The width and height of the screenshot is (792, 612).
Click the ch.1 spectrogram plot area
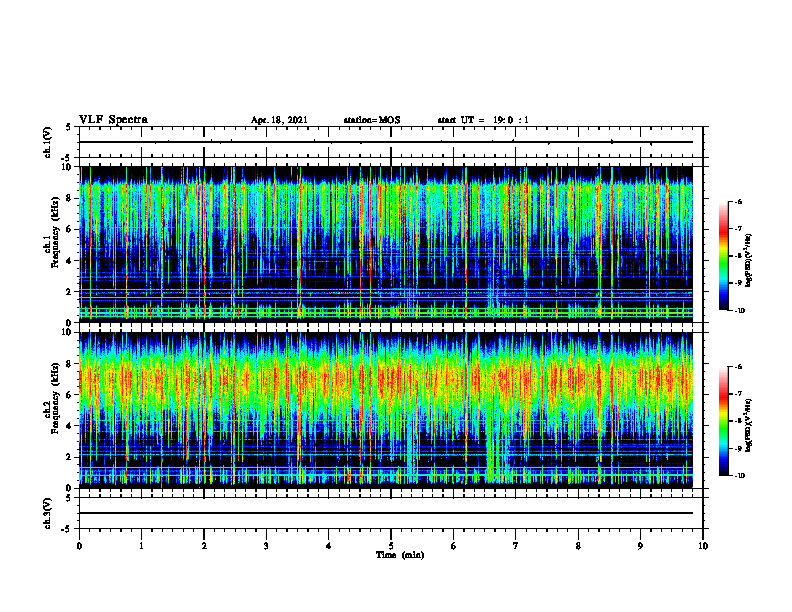386,244
